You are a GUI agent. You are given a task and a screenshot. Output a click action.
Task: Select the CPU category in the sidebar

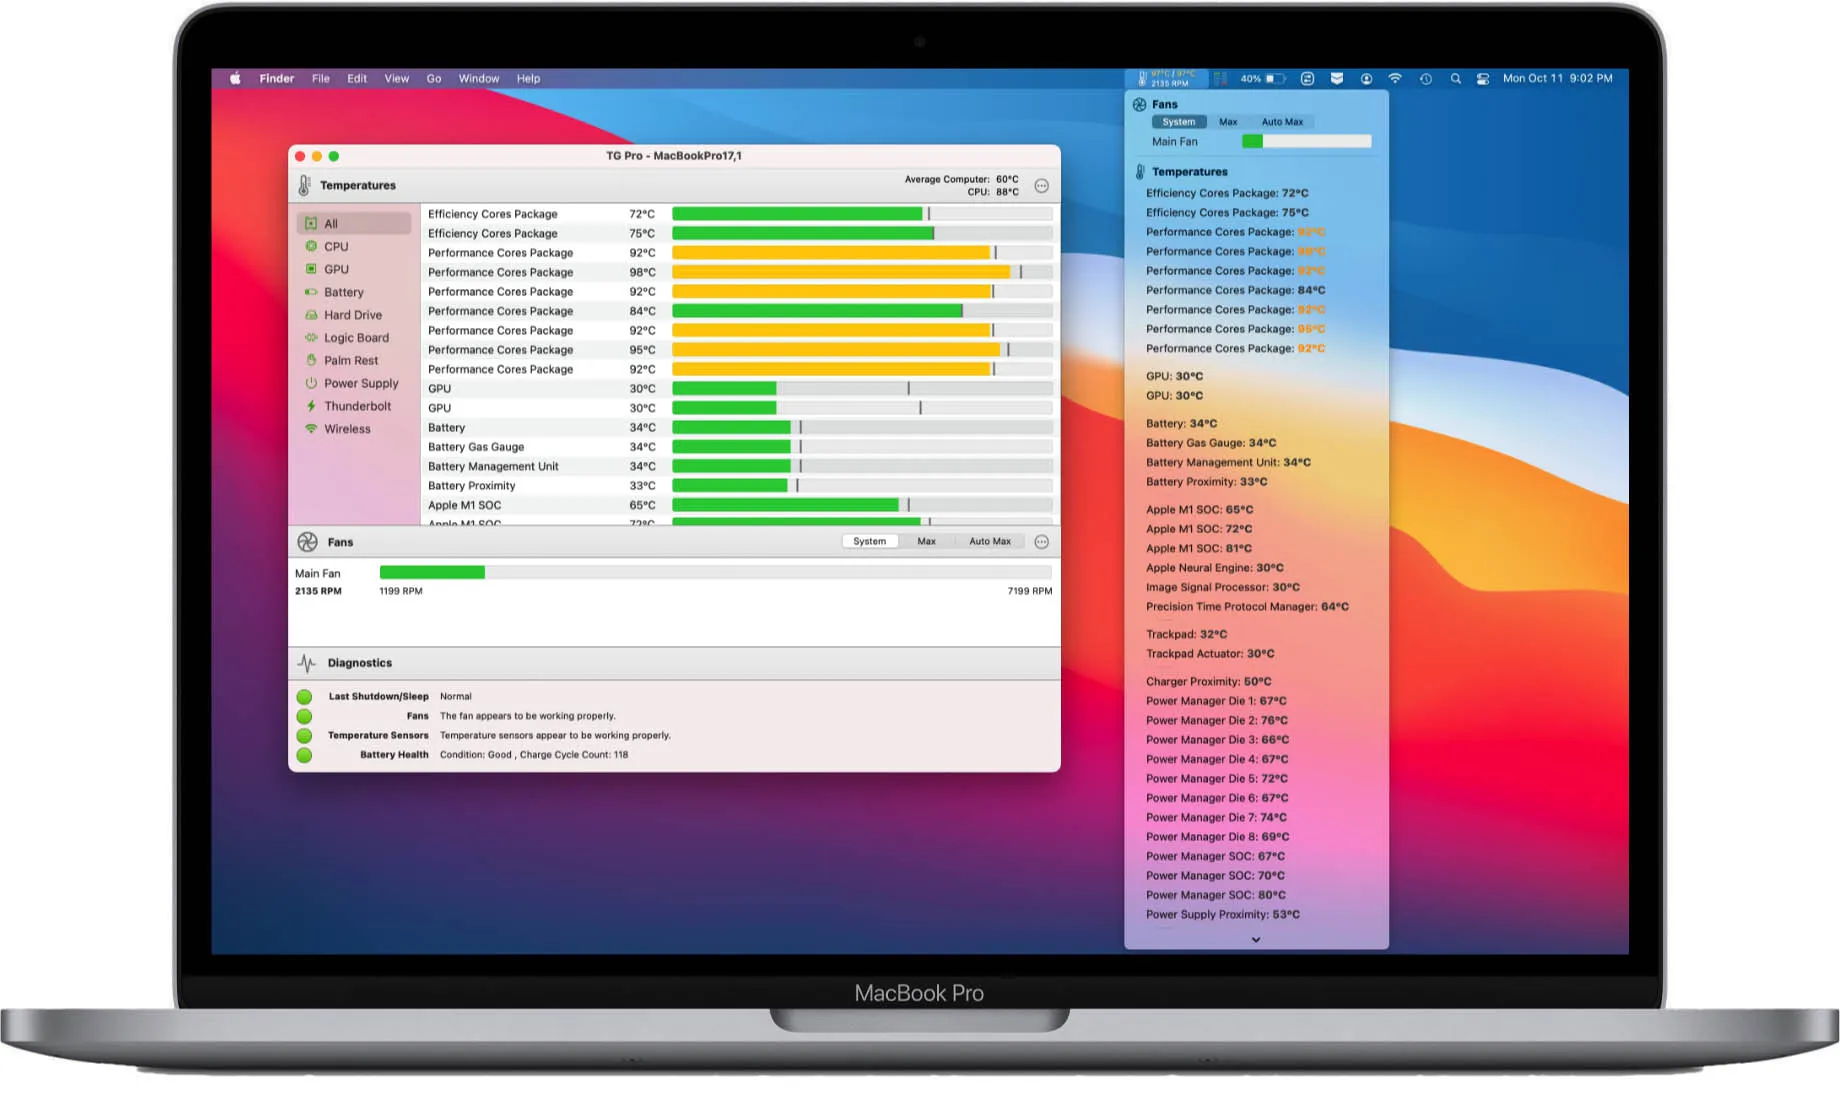click(x=335, y=246)
